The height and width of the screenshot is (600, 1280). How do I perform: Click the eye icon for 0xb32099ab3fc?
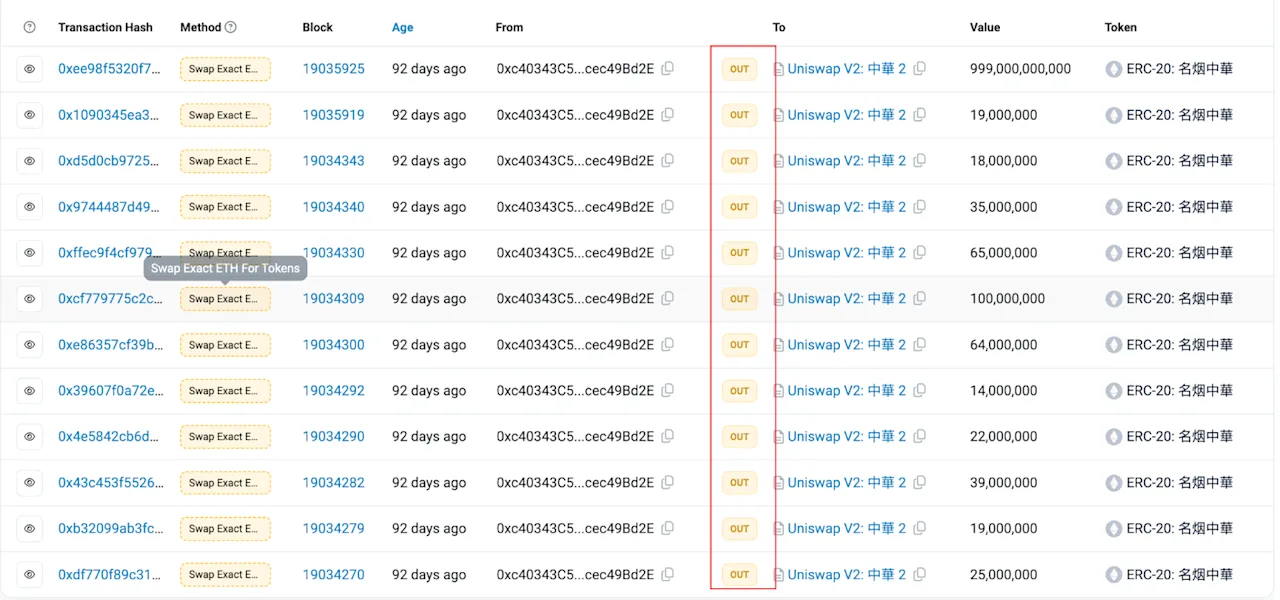pyautogui.click(x=29, y=529)
